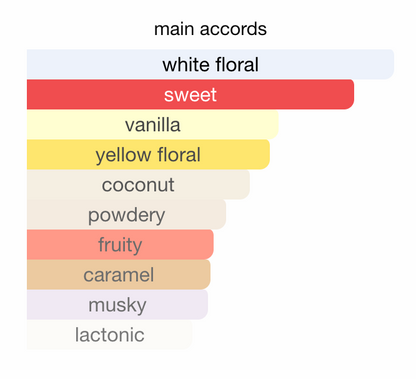Image resolution: width=416 pixels, height=379 pixels.
Task: Click the 'musky' label text
Action: 117,306
